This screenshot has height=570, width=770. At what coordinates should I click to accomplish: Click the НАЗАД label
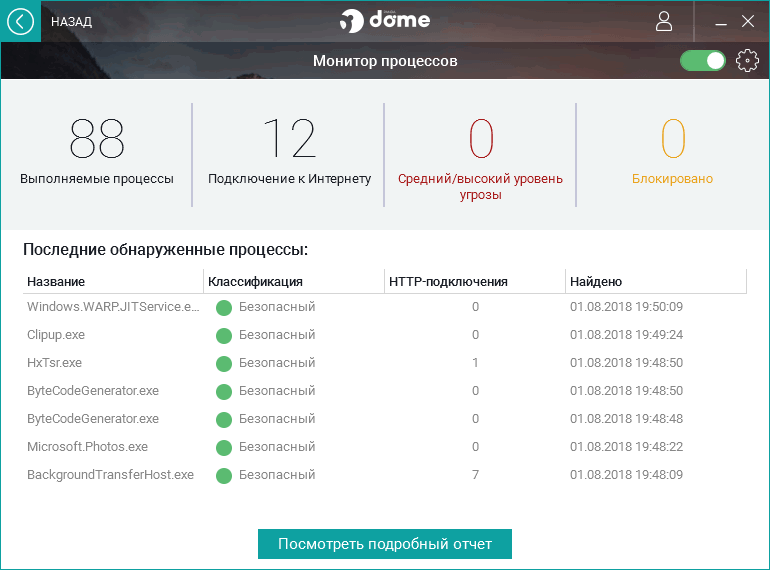point(72,22)
